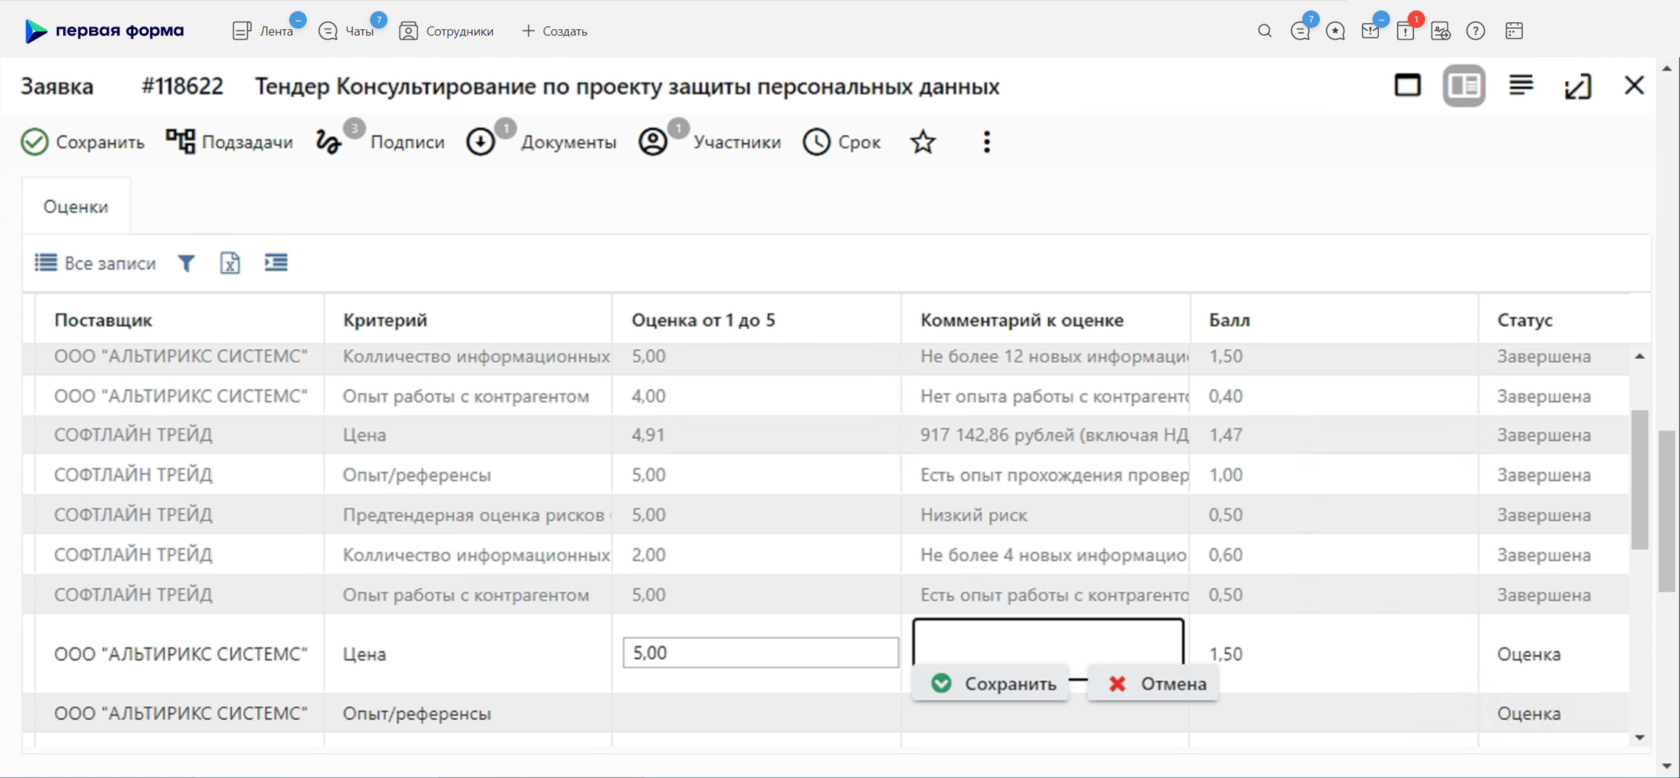Screen dimensions: 1680x778
Task: Click the empty comment text box
Action: pyautogui.click(x=1048, y=642)
